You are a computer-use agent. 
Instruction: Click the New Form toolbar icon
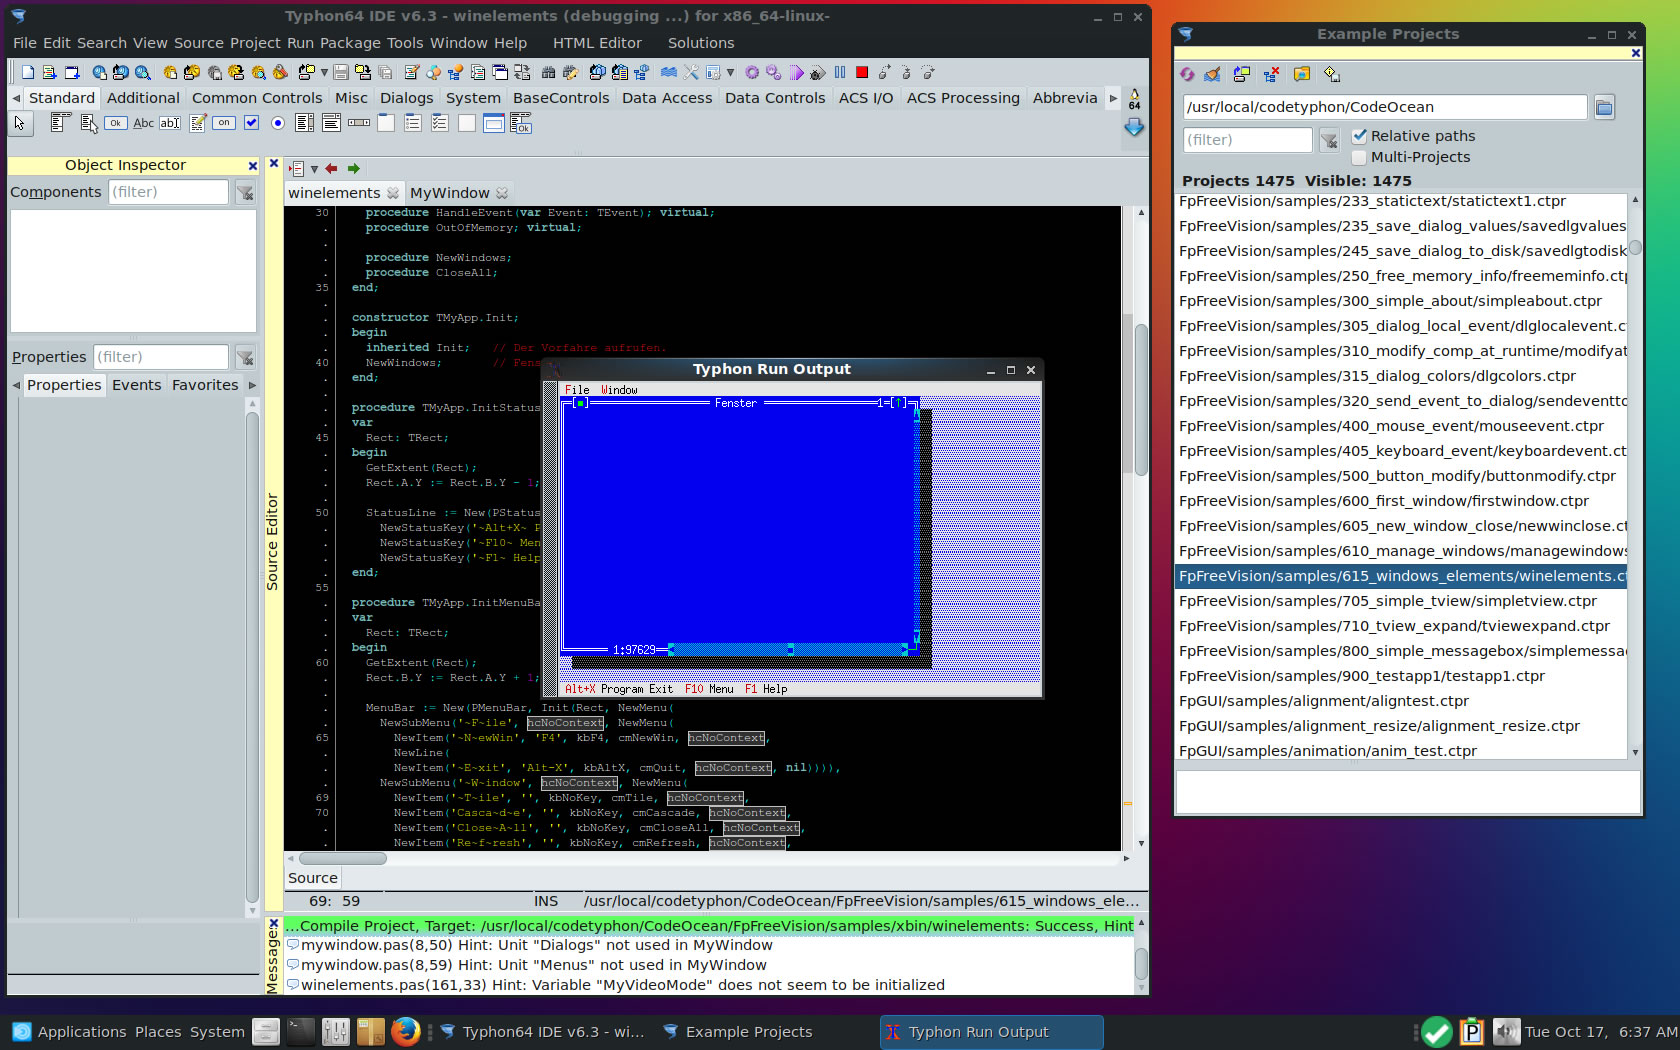click(72, 72)
